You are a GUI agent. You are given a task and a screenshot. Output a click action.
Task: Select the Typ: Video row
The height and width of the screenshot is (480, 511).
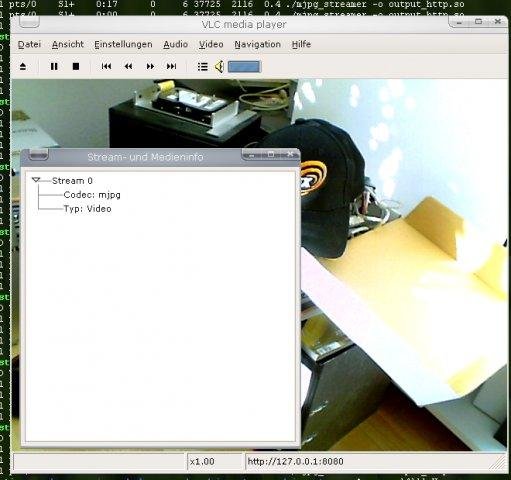87,209
